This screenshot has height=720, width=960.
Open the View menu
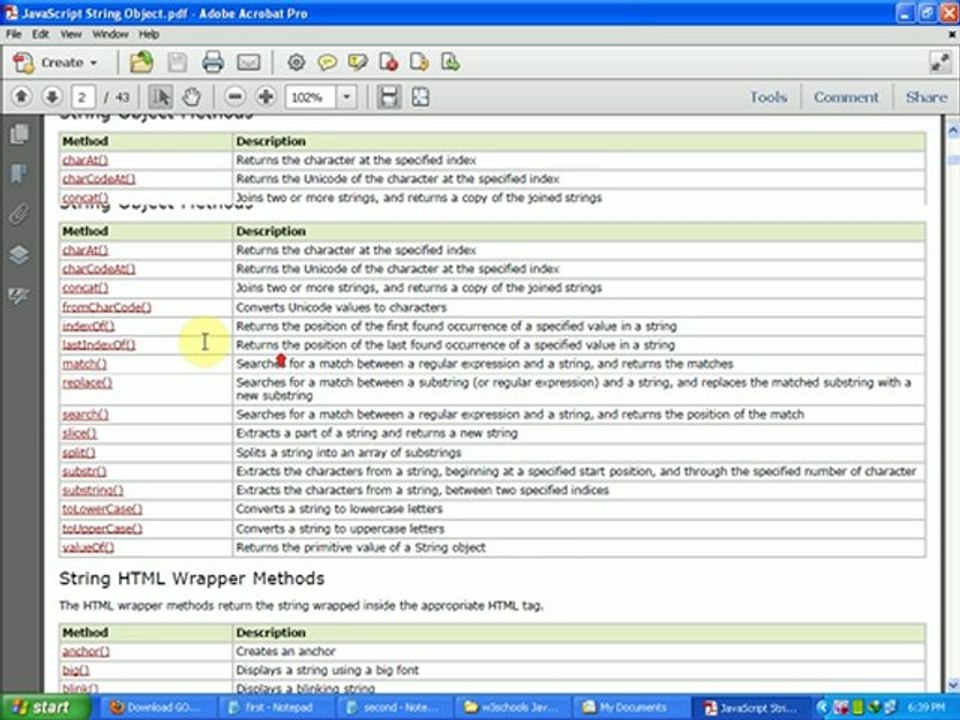[71, 34]
